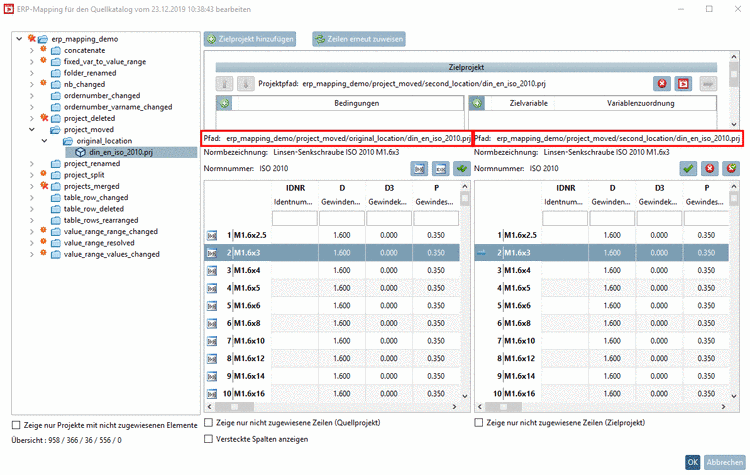Click the mapping icon of source row M1.6x8
Image resolution: width=750 pixels, height=475 pixels.
[212, 324]
